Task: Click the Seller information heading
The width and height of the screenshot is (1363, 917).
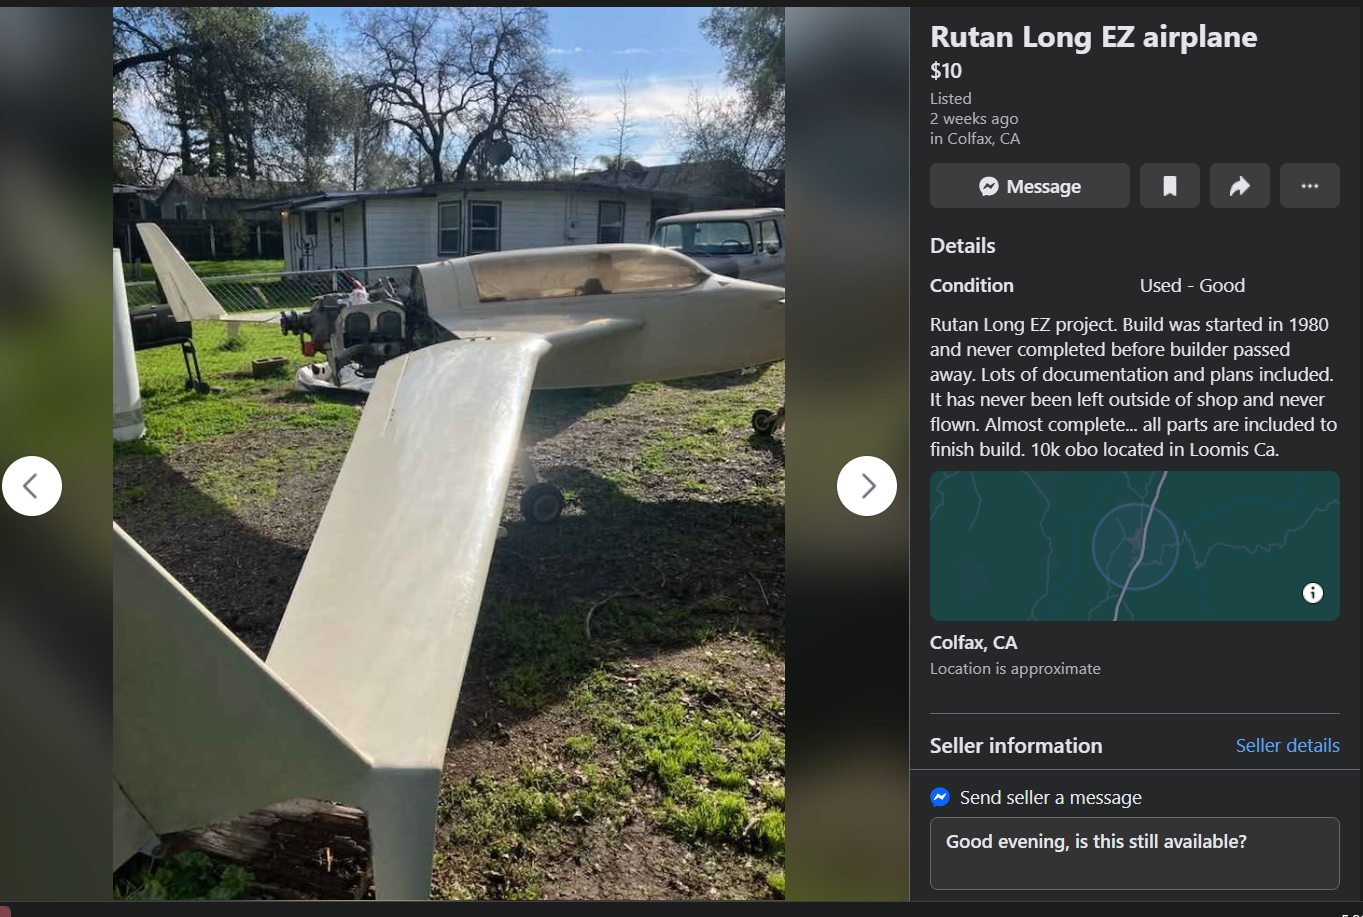Action: pyautogui.click(x=1016, y=745)
